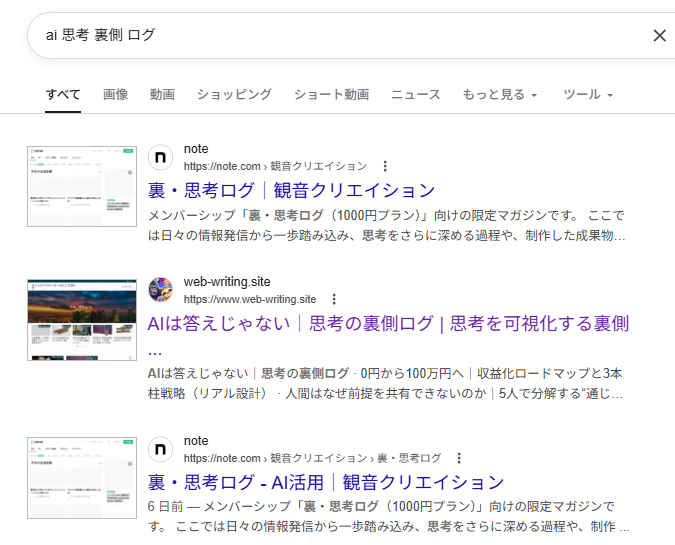Click the note favicon of third result
The height and width of the screenshot is (545, 675).
click(x=161, y=449)
